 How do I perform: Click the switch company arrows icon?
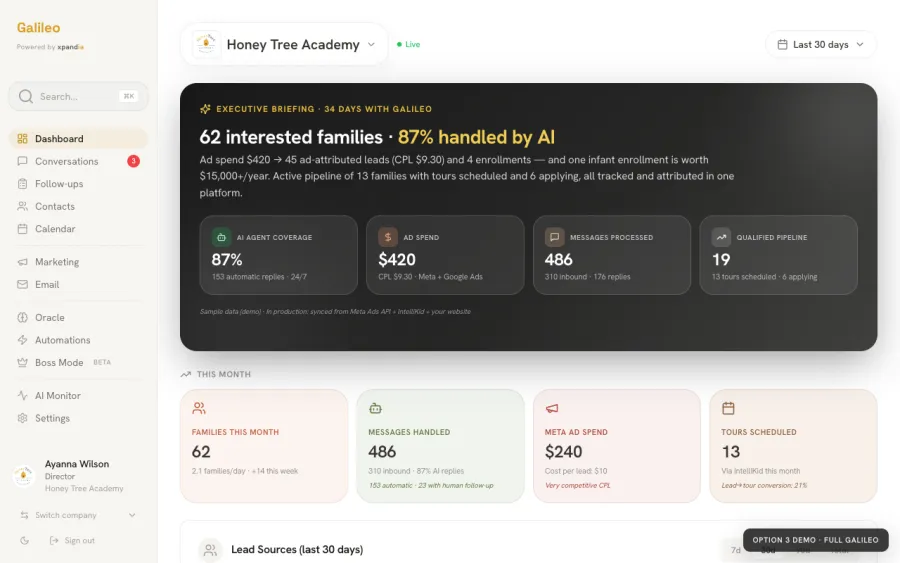click(x=24, y=515)
